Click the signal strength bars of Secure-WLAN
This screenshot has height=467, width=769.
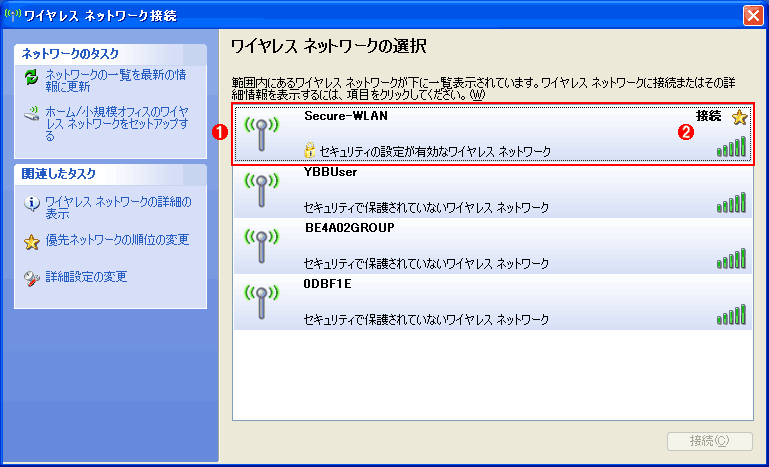[x=731, y=147]
